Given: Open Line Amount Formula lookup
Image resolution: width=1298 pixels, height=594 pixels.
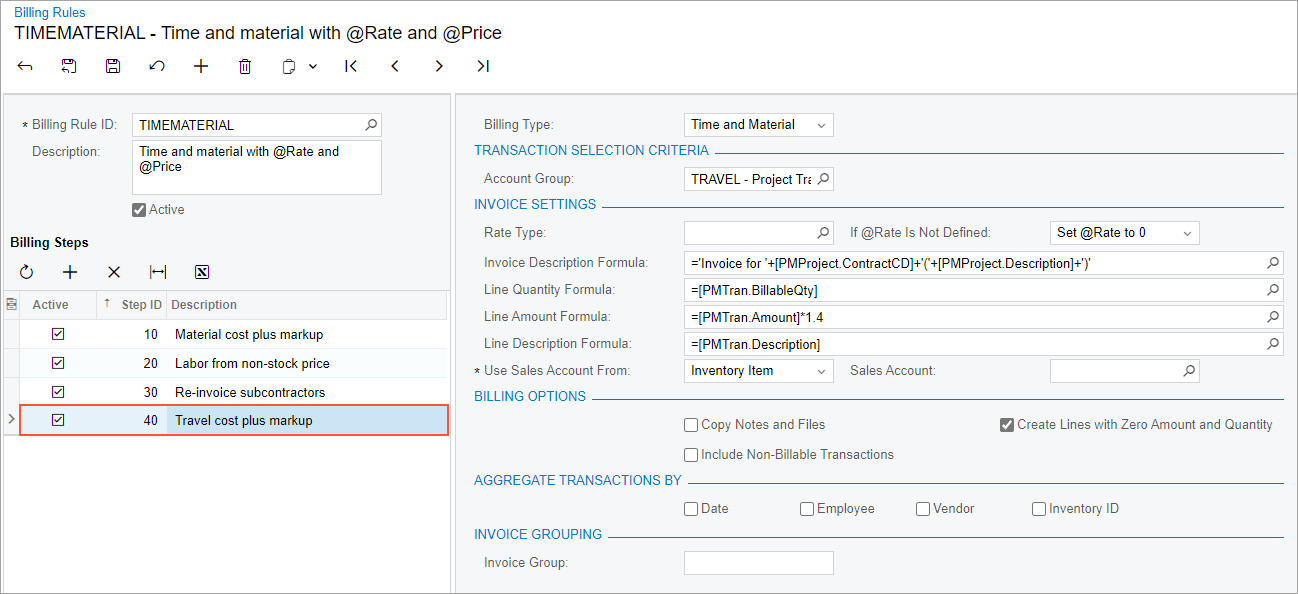Looking at the screenshot, I should (1273, 317).
